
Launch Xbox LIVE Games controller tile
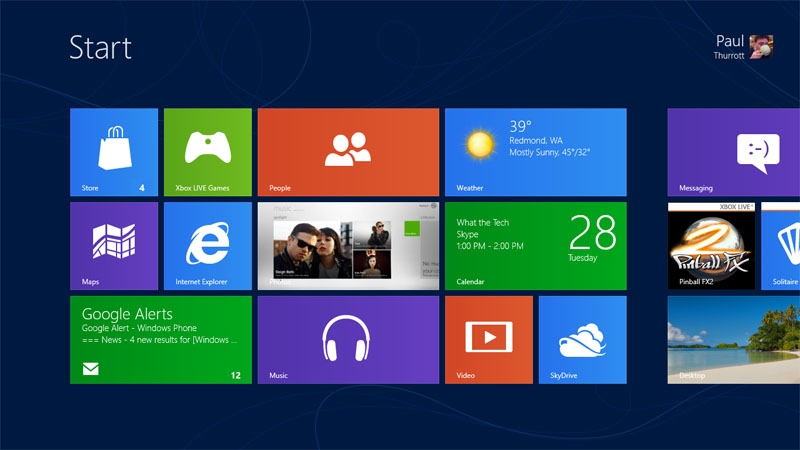207,152
